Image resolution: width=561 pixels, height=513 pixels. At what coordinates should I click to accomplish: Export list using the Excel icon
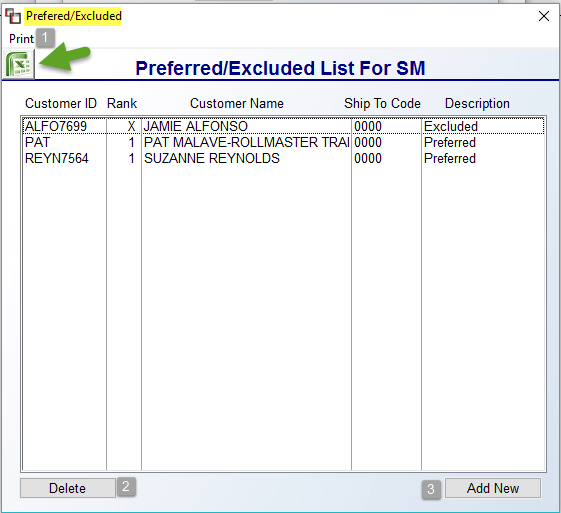click(19, 64)
